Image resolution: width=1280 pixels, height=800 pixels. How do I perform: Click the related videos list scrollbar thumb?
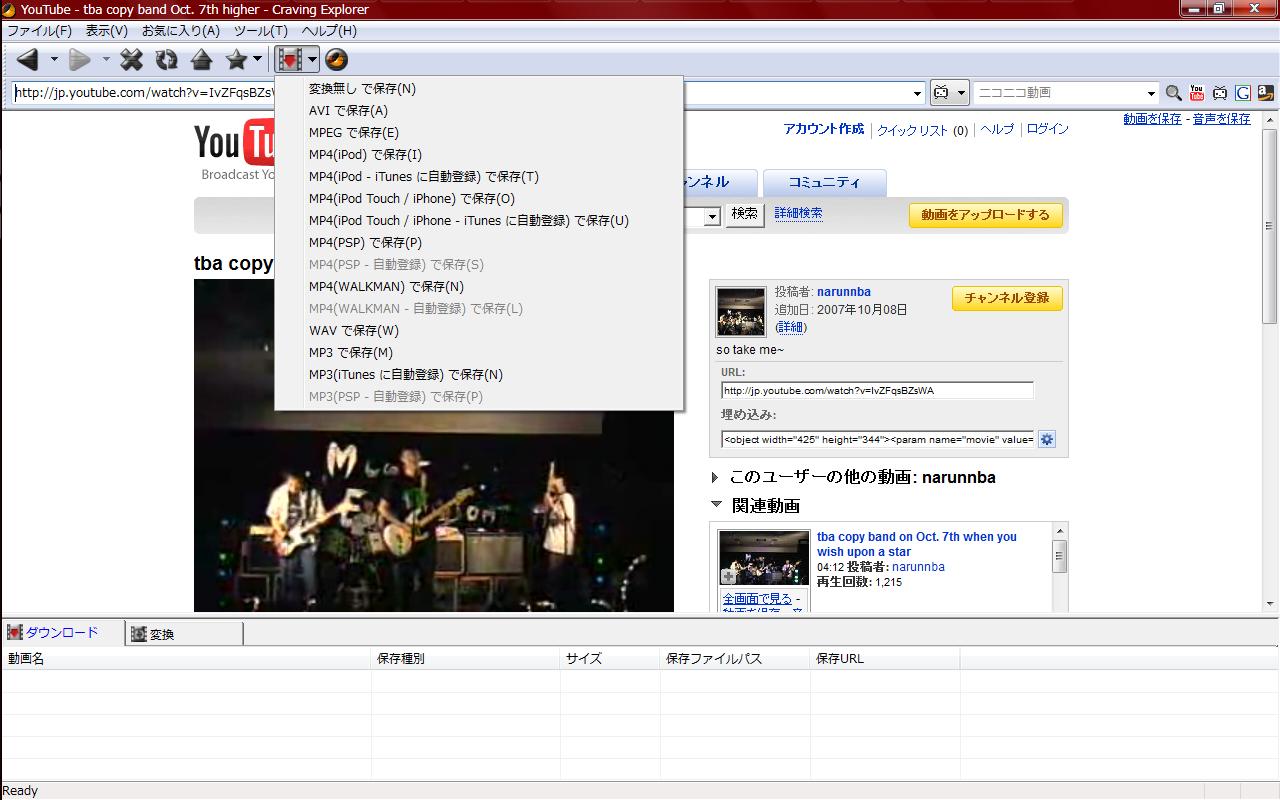(1059, 556)
